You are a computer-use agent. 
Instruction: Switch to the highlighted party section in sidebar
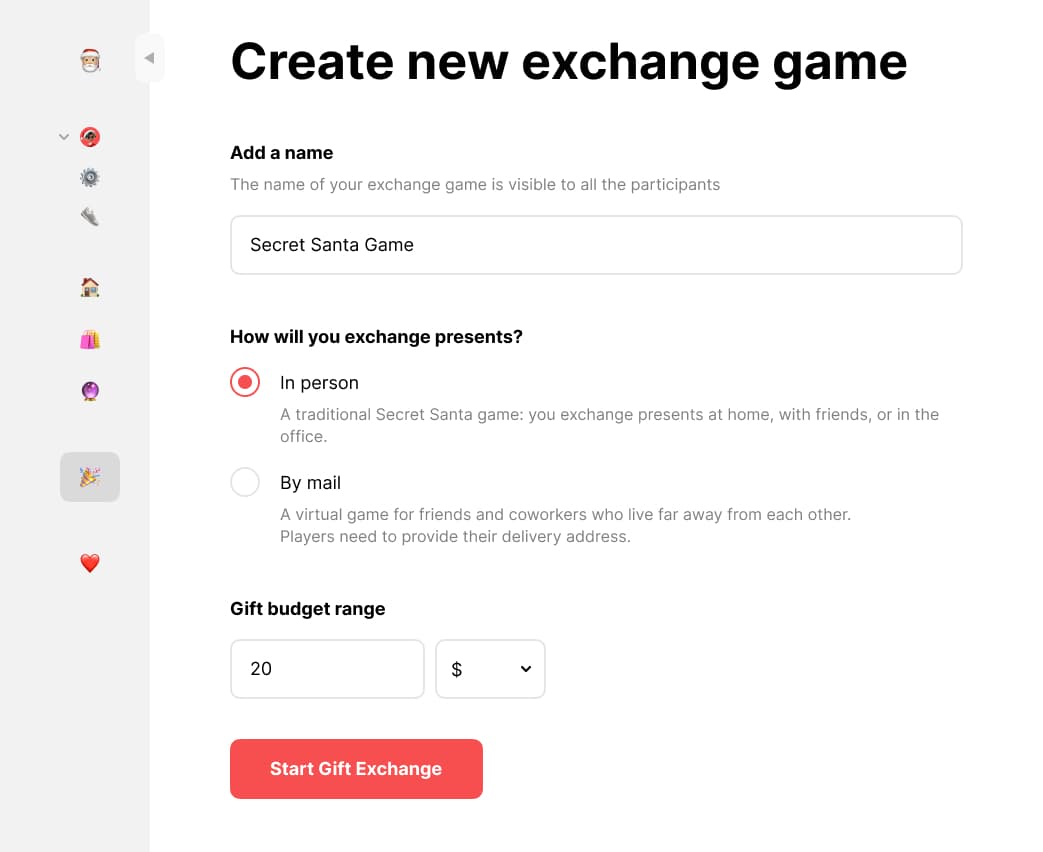pos(89,477)
